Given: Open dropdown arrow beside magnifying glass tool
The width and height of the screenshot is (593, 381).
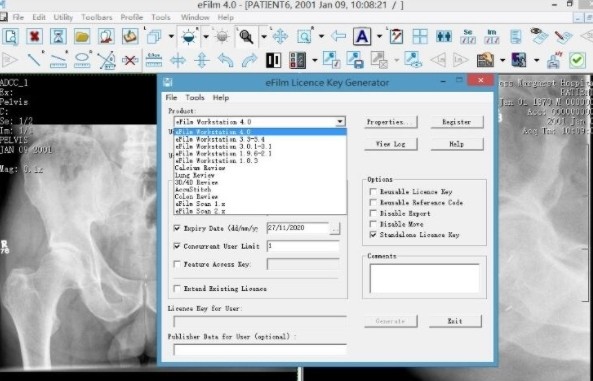Looking at the screenshot, I should (264, 37).
